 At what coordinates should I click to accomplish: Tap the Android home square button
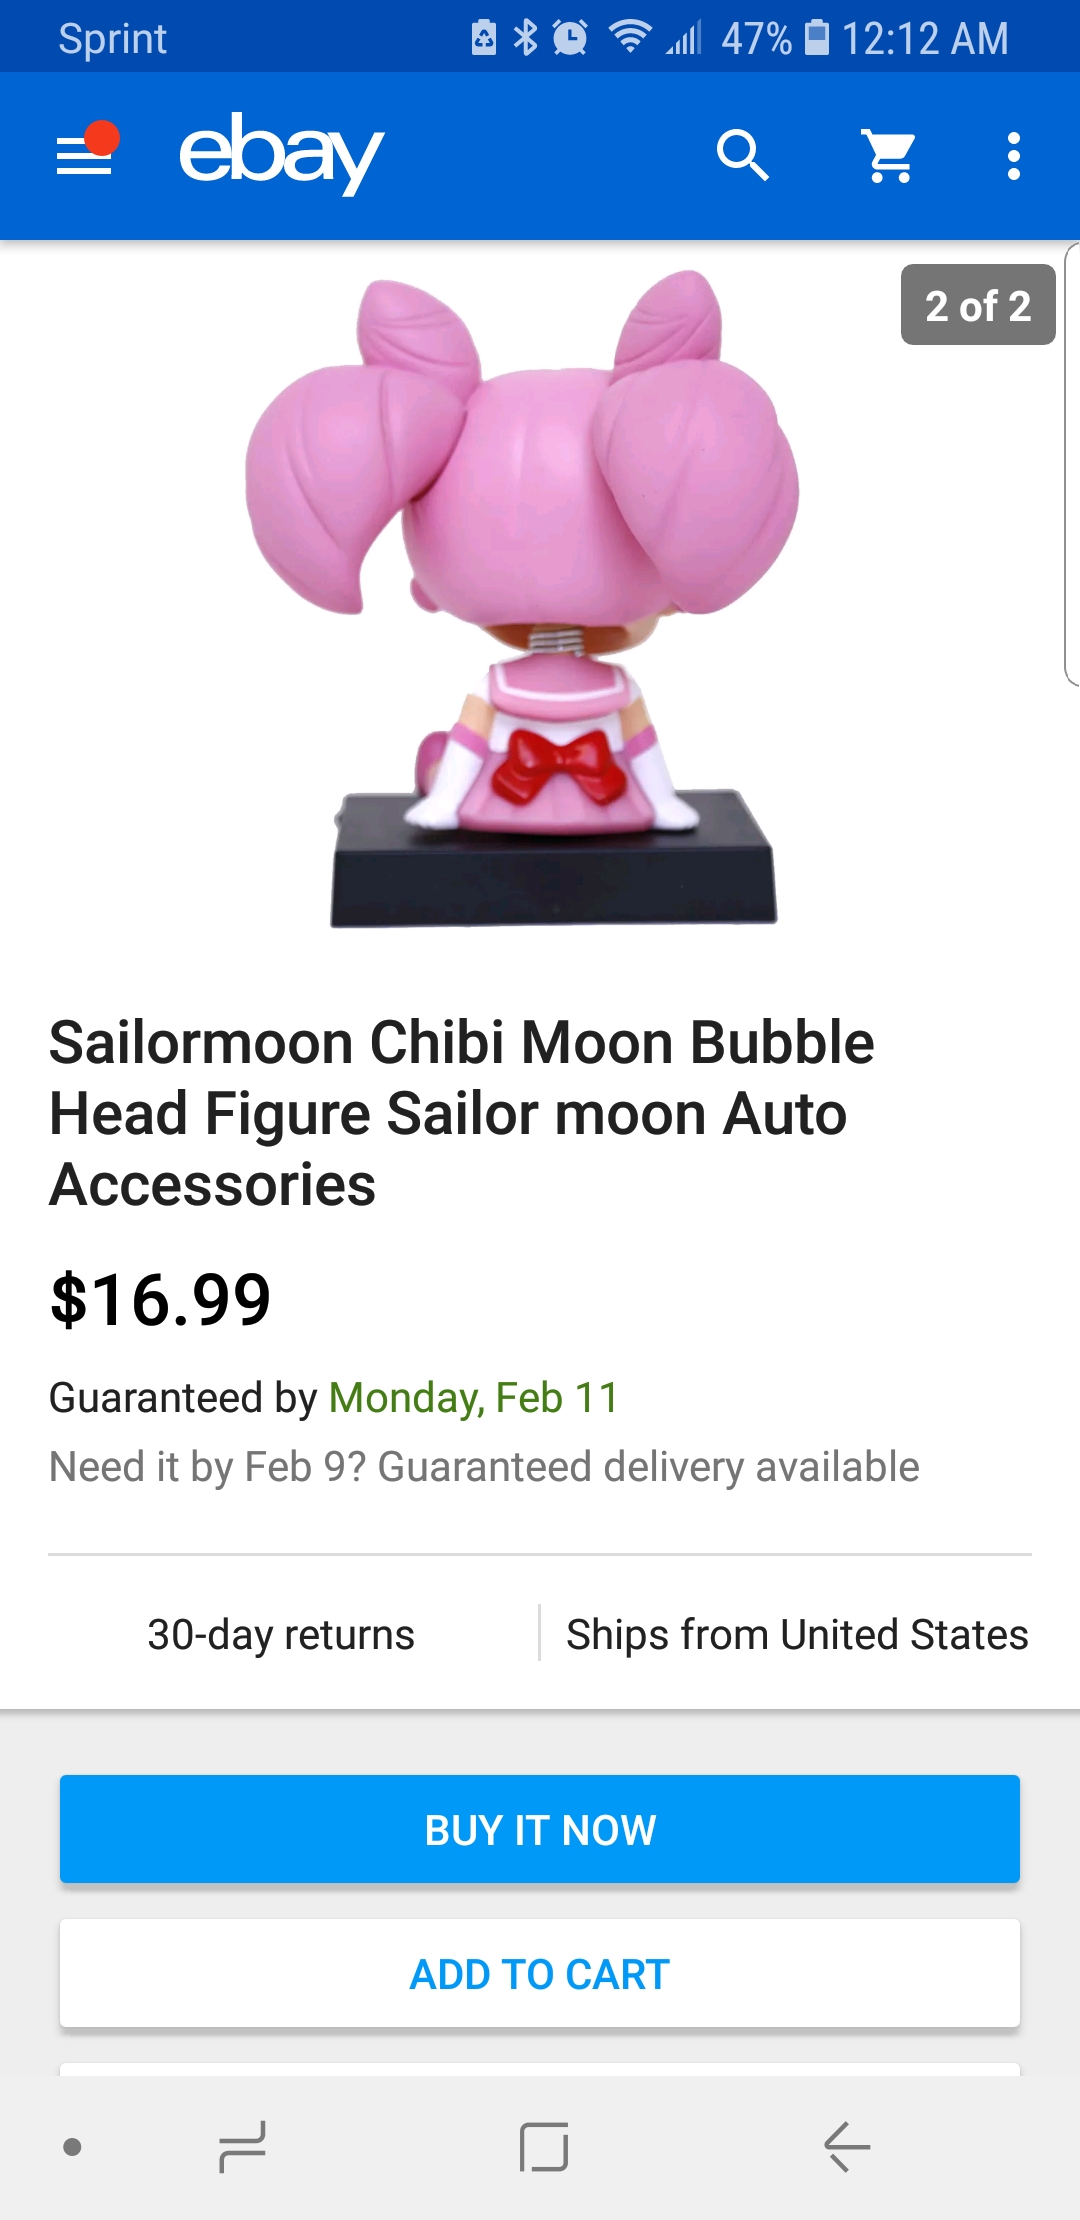(544, 2146)
